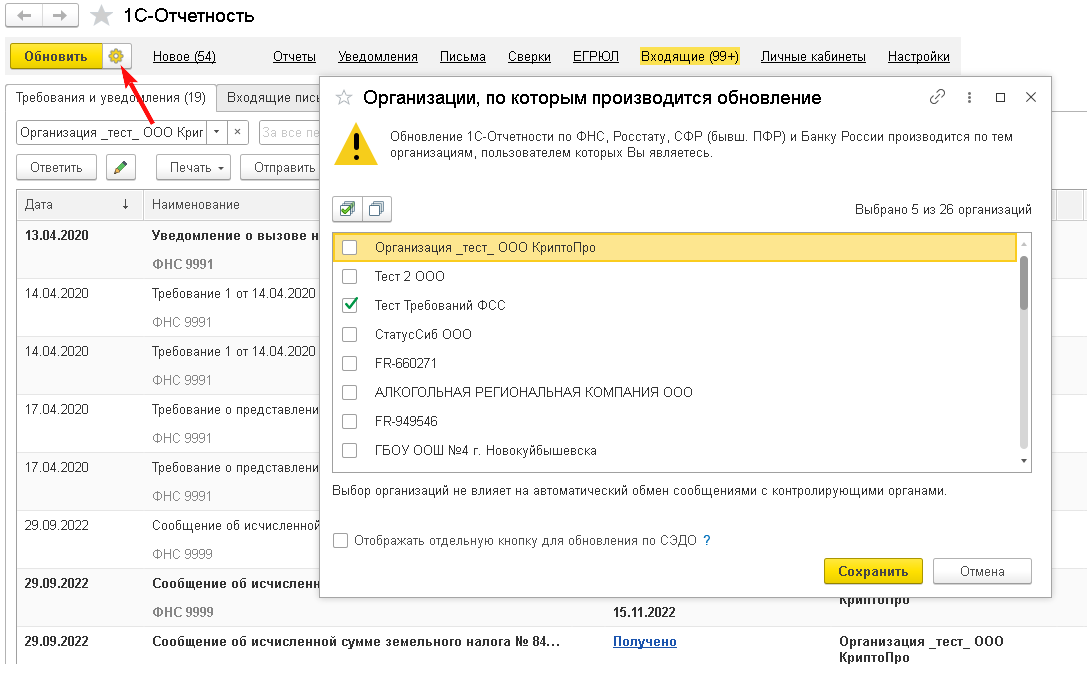Viewport: 1087px width, 684px height.
Task: Open the Входящие (99+) section
Action: click(689, 57)
